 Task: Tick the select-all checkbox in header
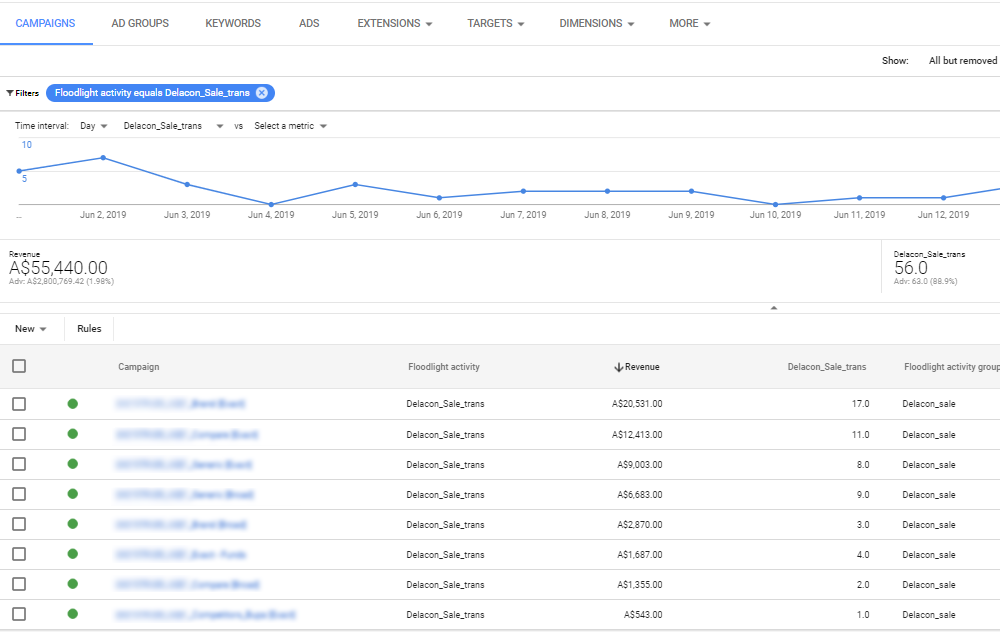[19, 366]
